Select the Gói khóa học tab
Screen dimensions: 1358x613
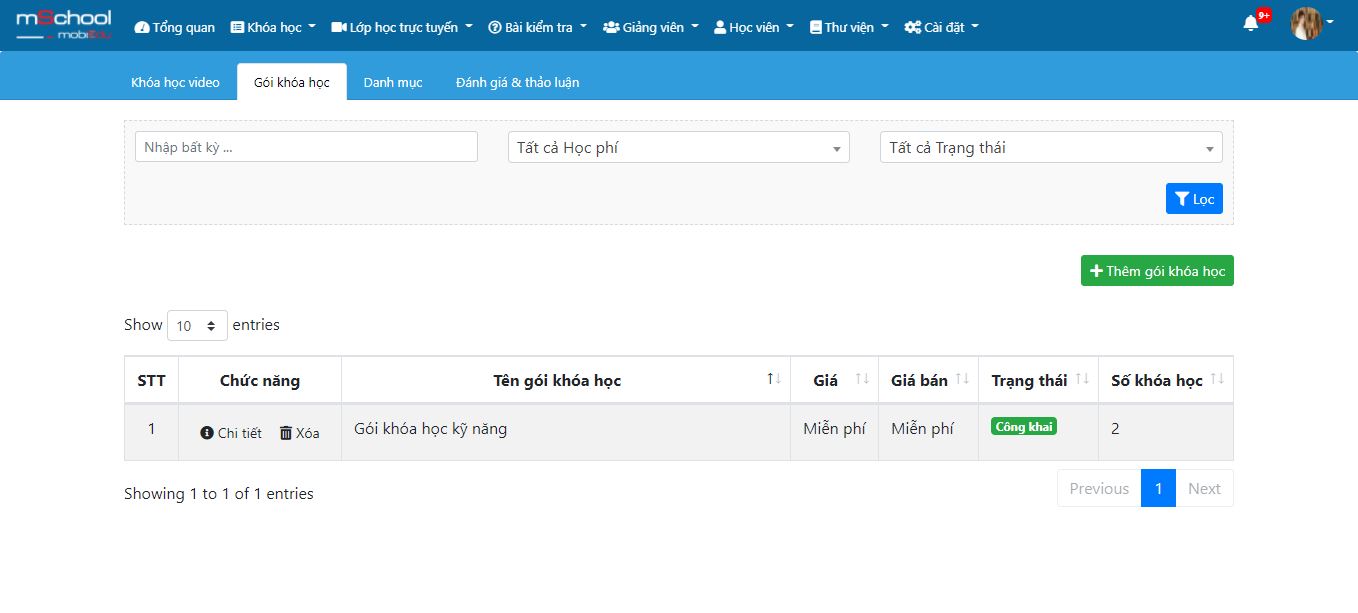click(x=292, y=82)
